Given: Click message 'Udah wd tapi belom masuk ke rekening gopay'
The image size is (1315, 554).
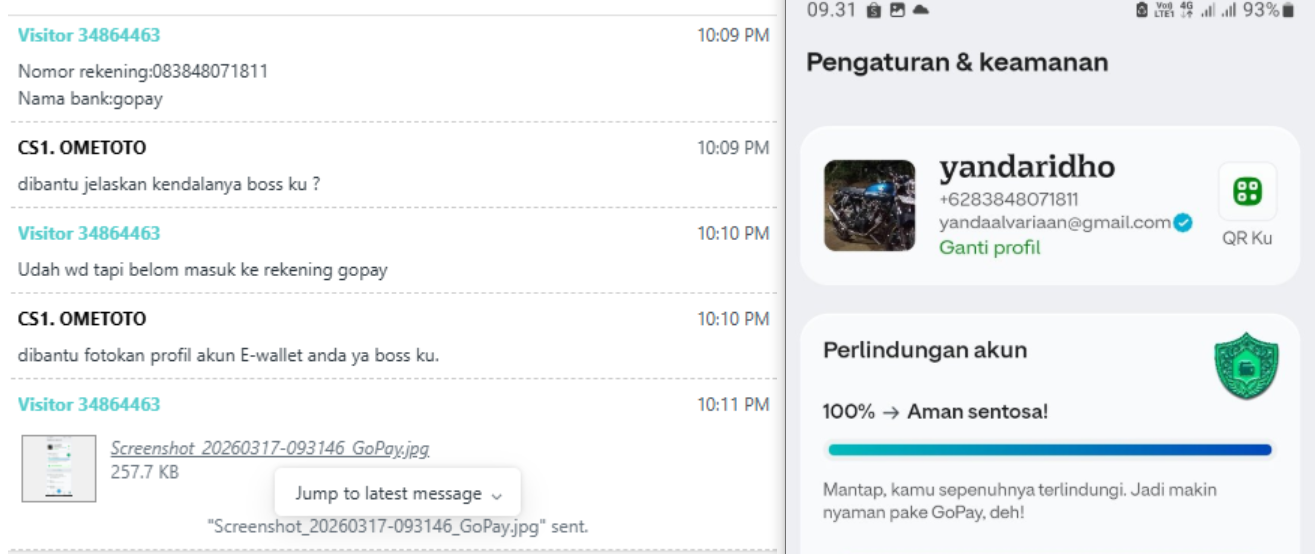Looking at the screenshot, I should (203, 270).
